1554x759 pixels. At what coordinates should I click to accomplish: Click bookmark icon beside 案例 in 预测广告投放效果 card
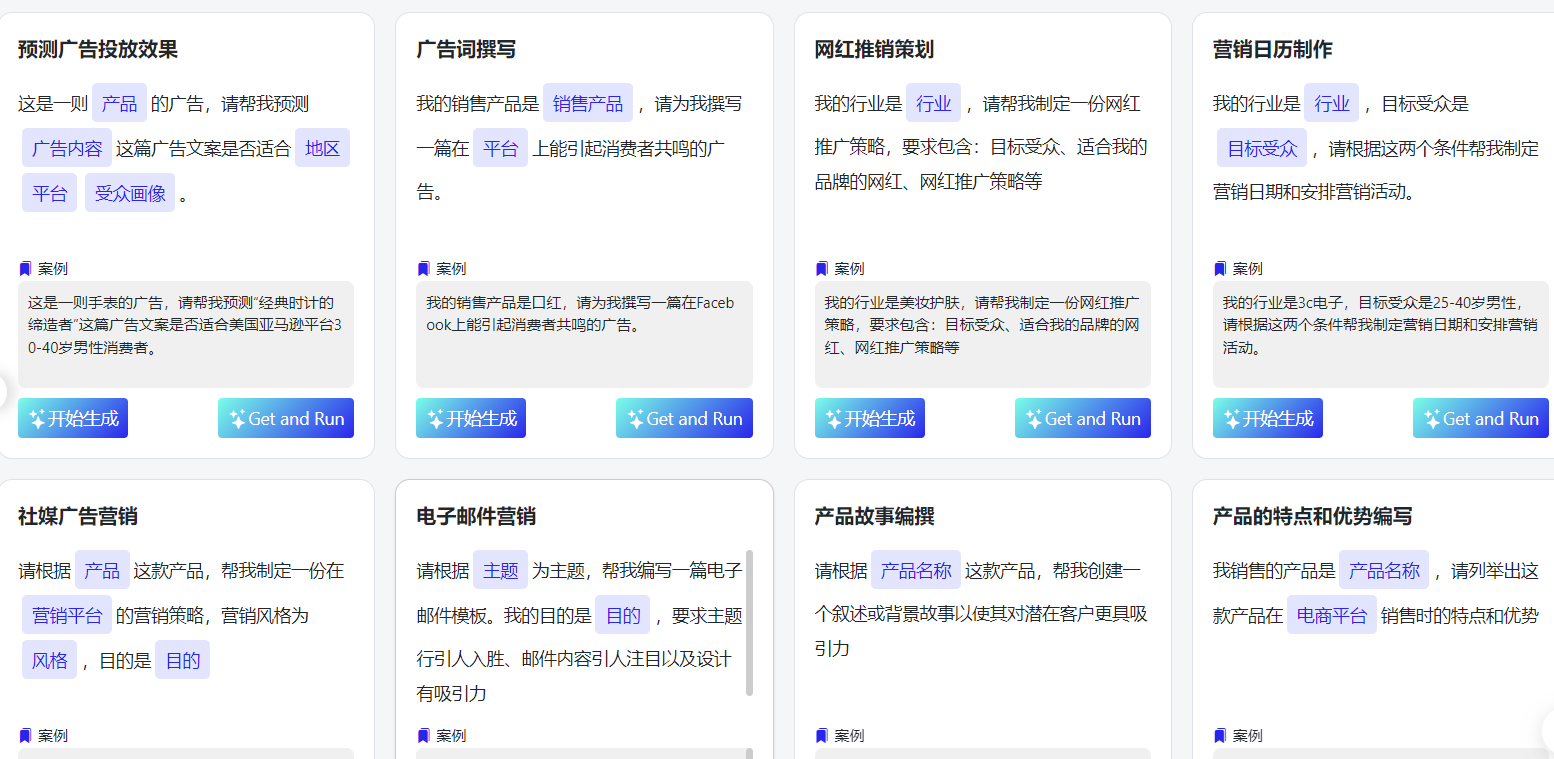pyautogui.click(x=25, y=269)
